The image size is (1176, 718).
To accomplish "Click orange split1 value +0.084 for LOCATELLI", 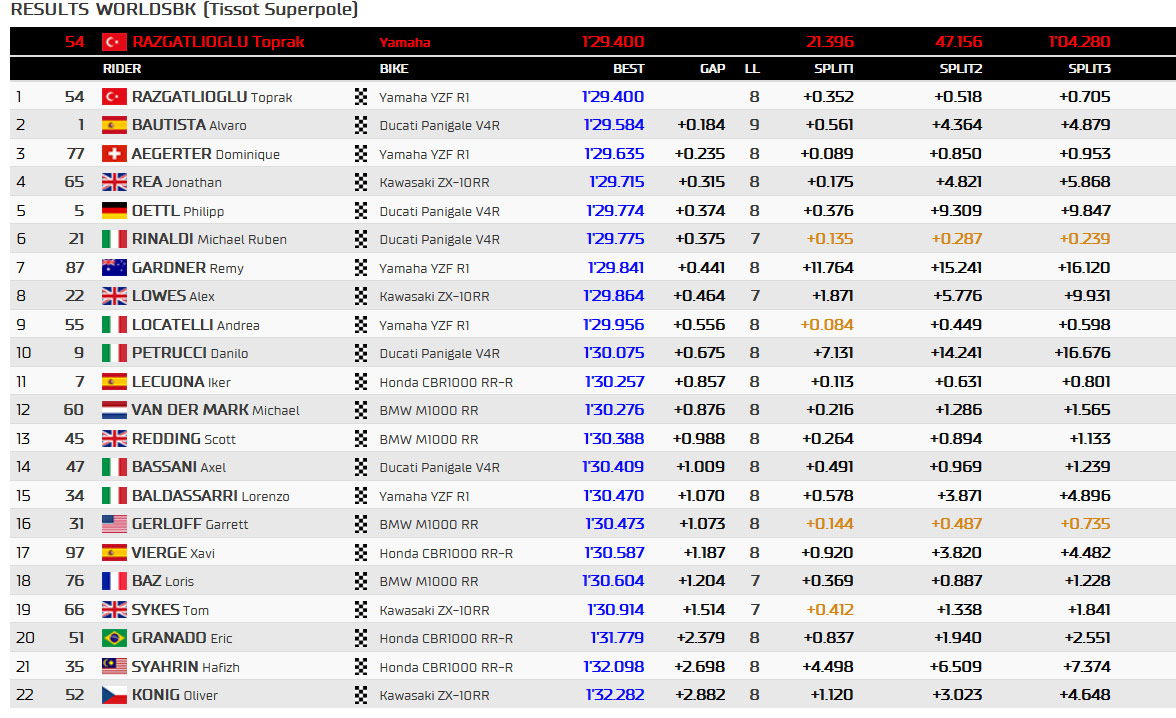I will [x=827, y=325].
